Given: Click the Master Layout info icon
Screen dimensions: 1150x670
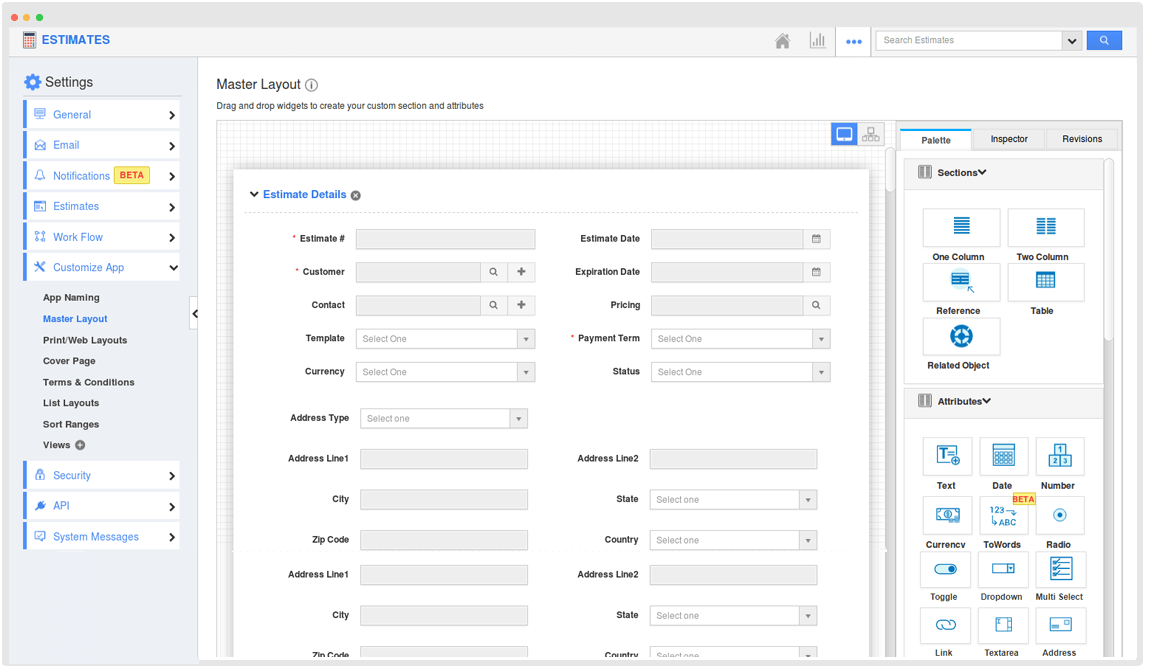Looking at the screenshot, I should (x=312, y=85).
